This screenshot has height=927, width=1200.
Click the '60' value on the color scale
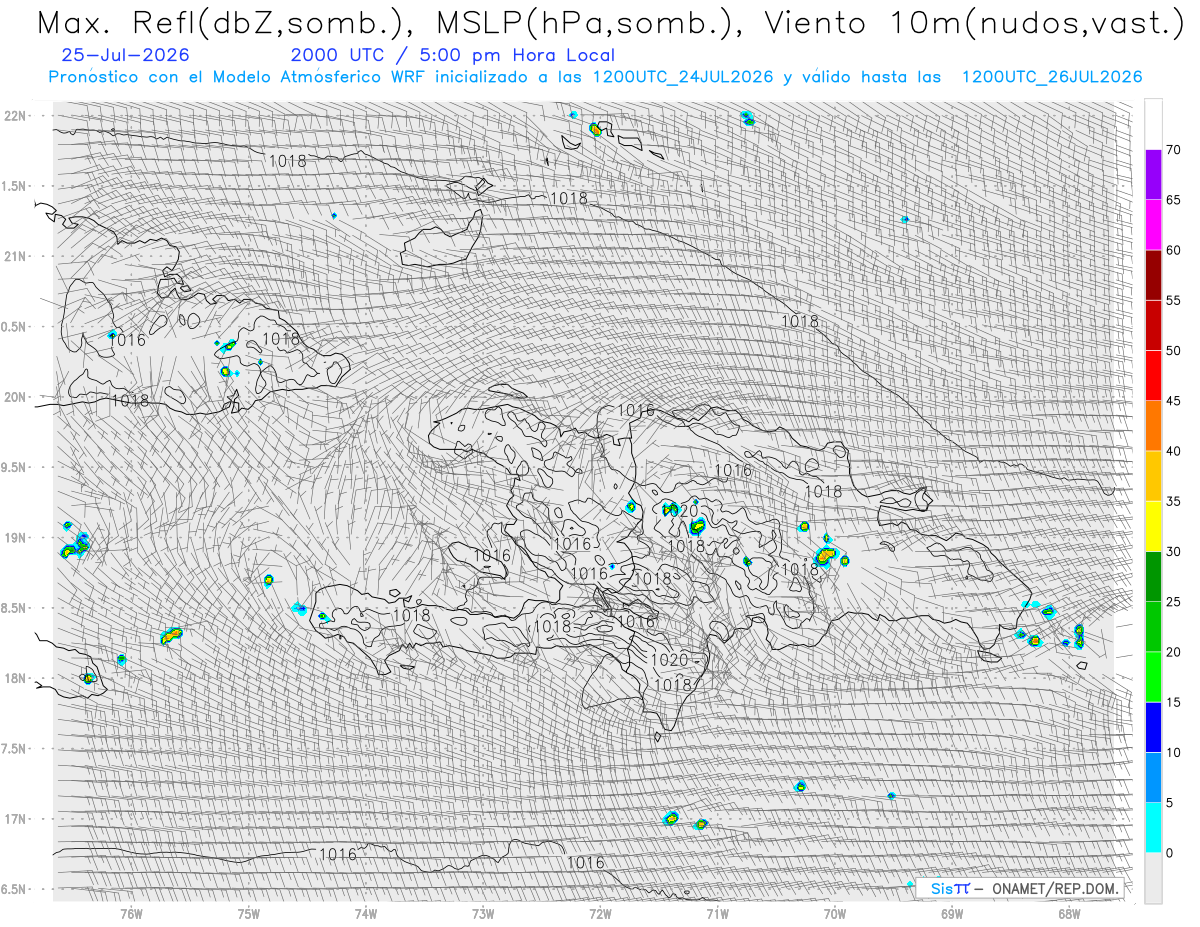pos(1174,250)
